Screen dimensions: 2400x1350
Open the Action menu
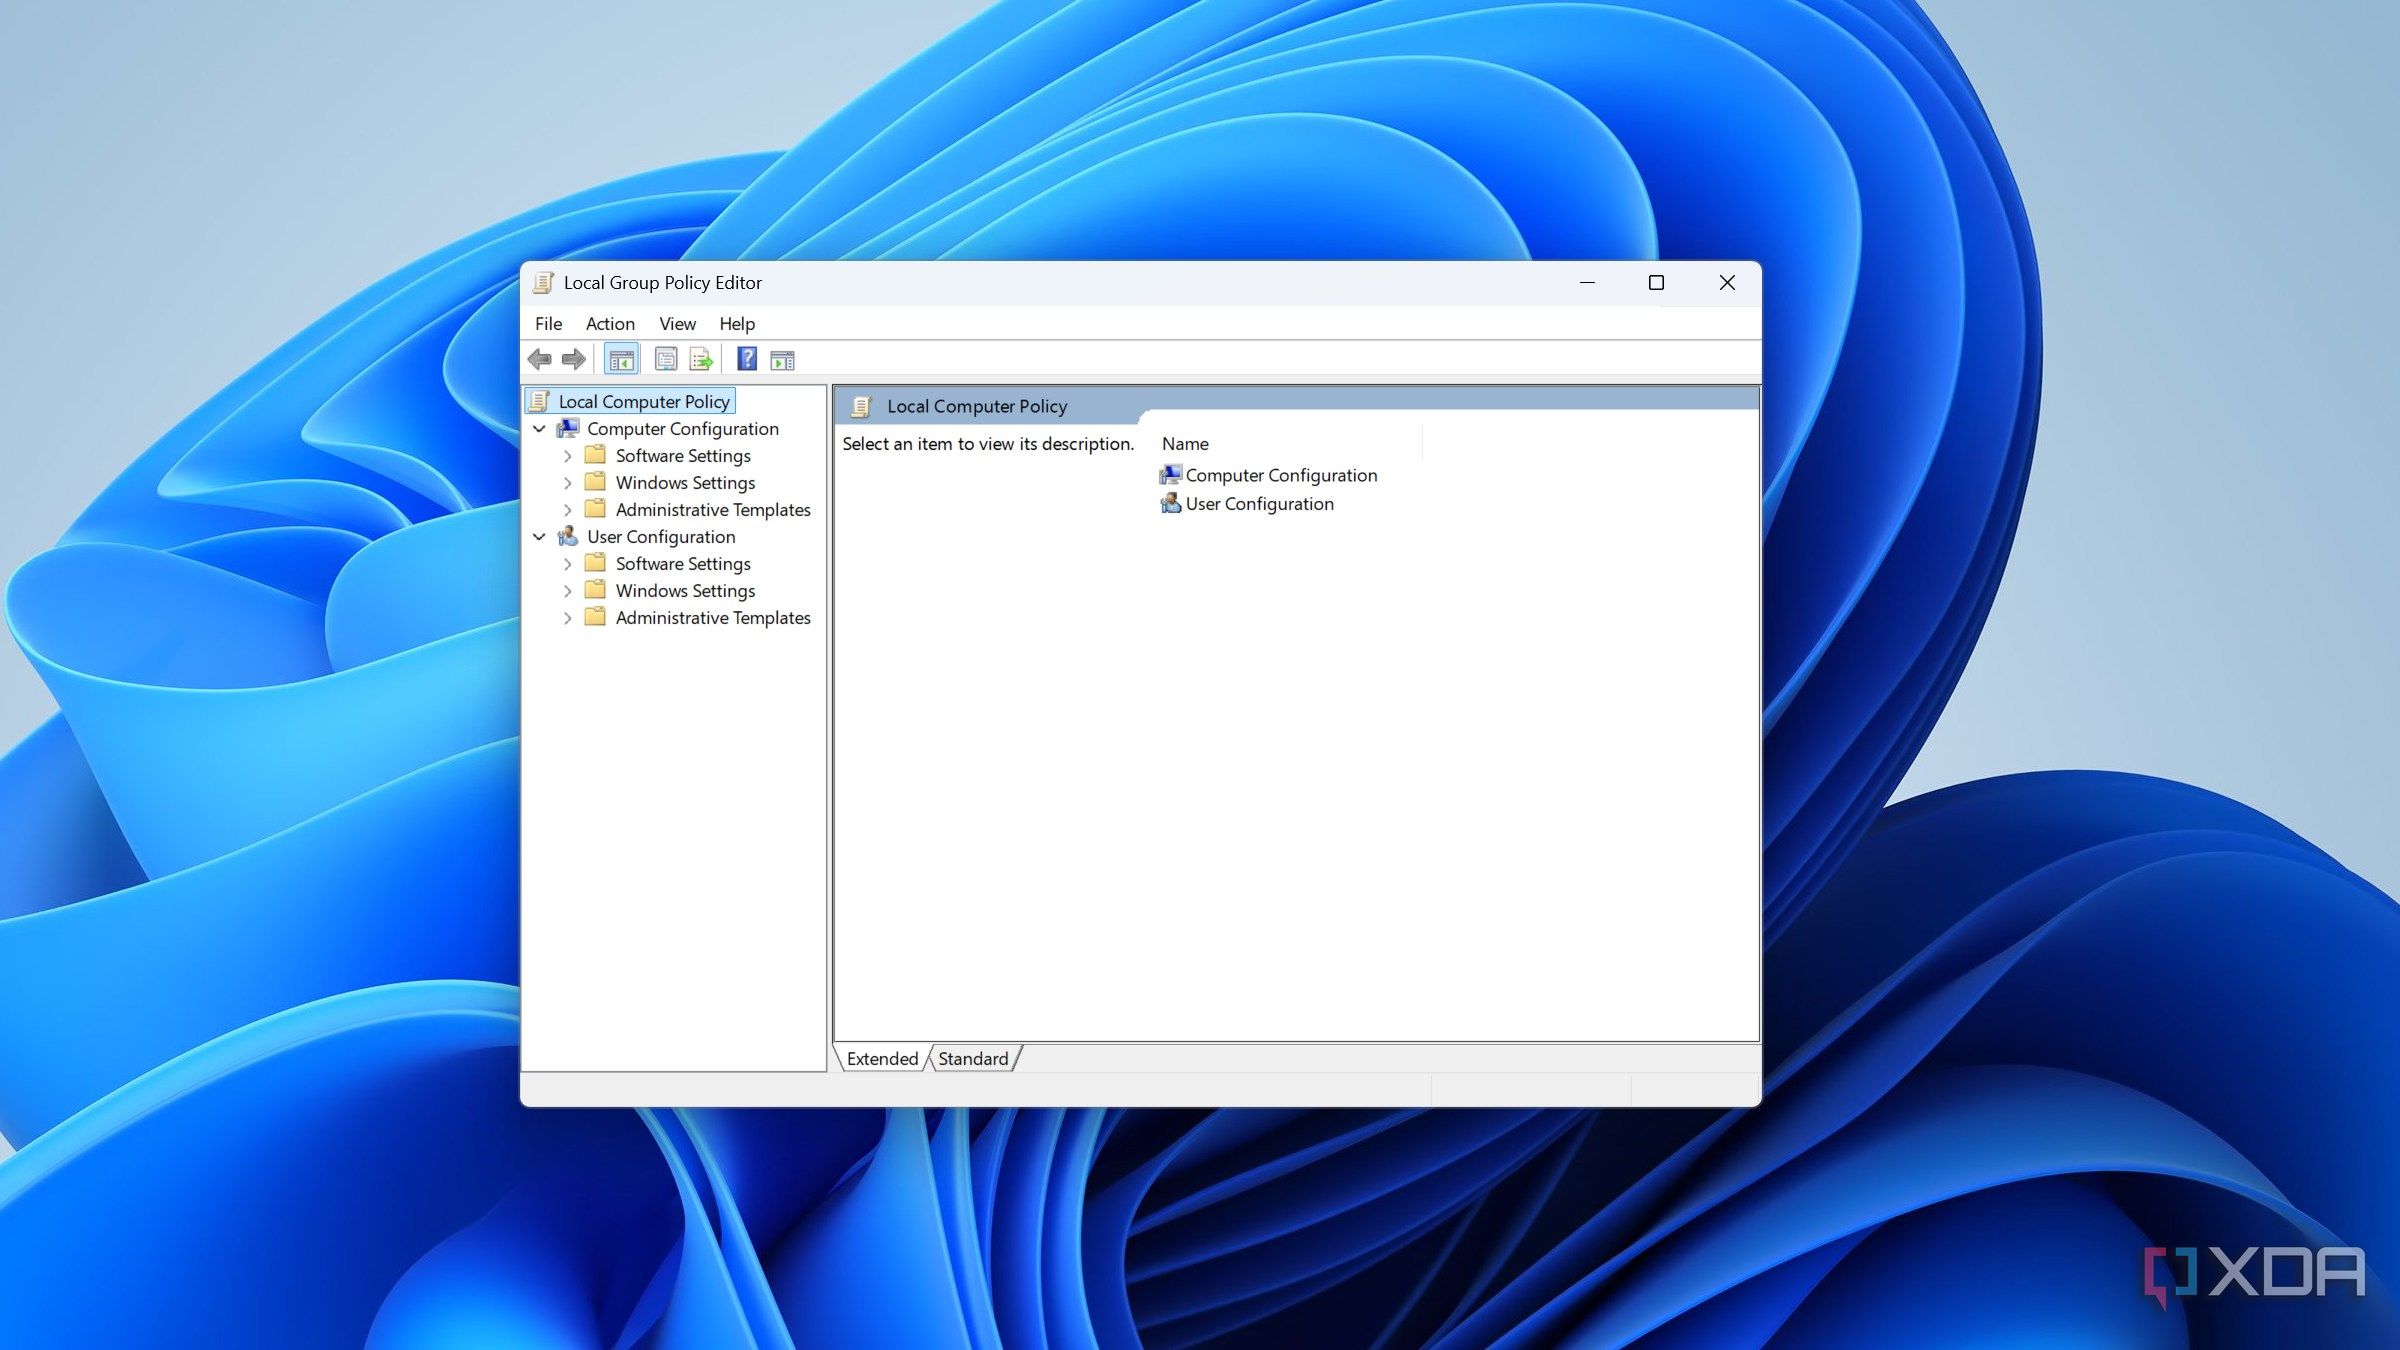pyautogui.click(x=610, y=324)
